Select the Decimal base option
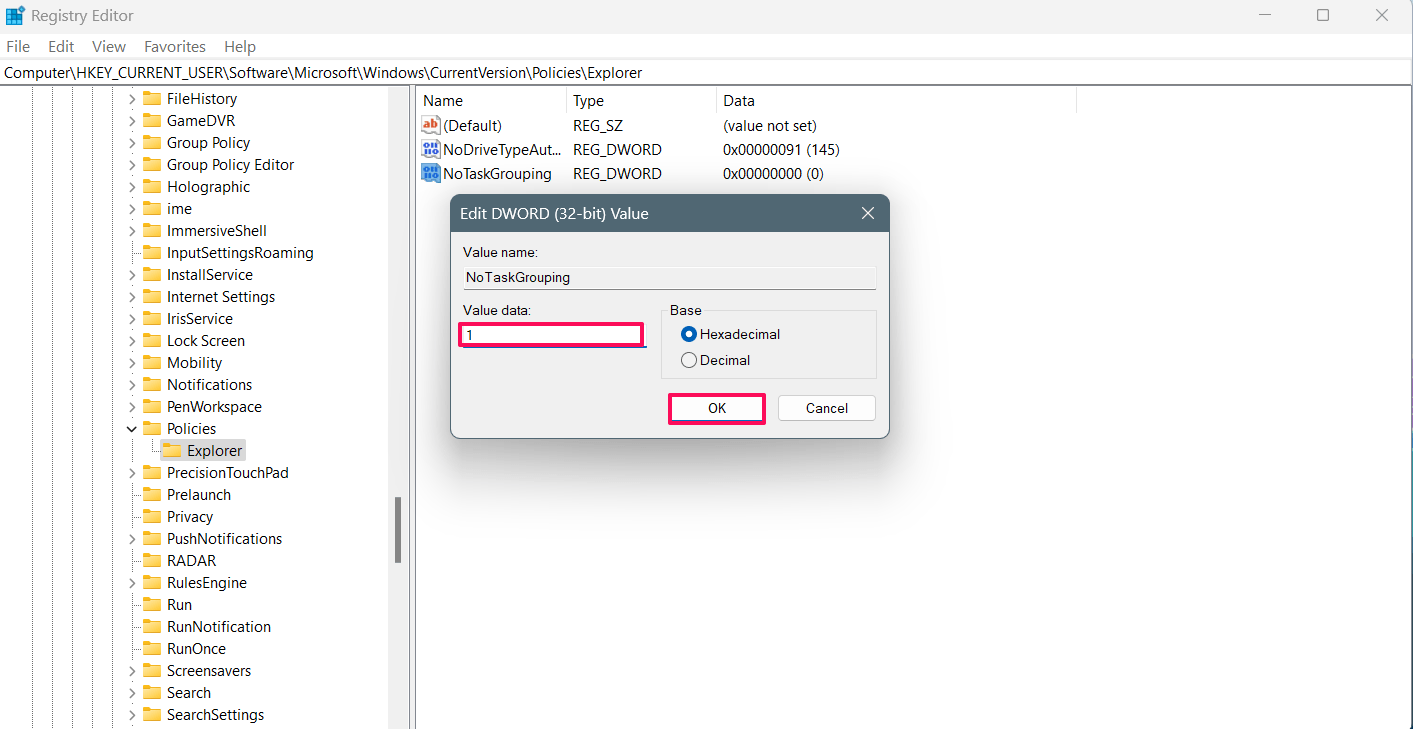This screenshot has width=1413, height=729. (x=688, y=360)
